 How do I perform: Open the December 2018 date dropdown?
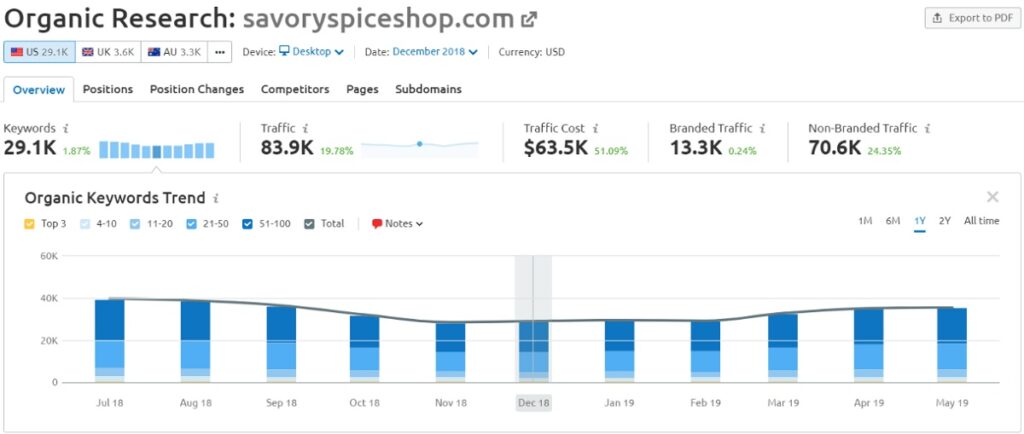coord(435,52)
